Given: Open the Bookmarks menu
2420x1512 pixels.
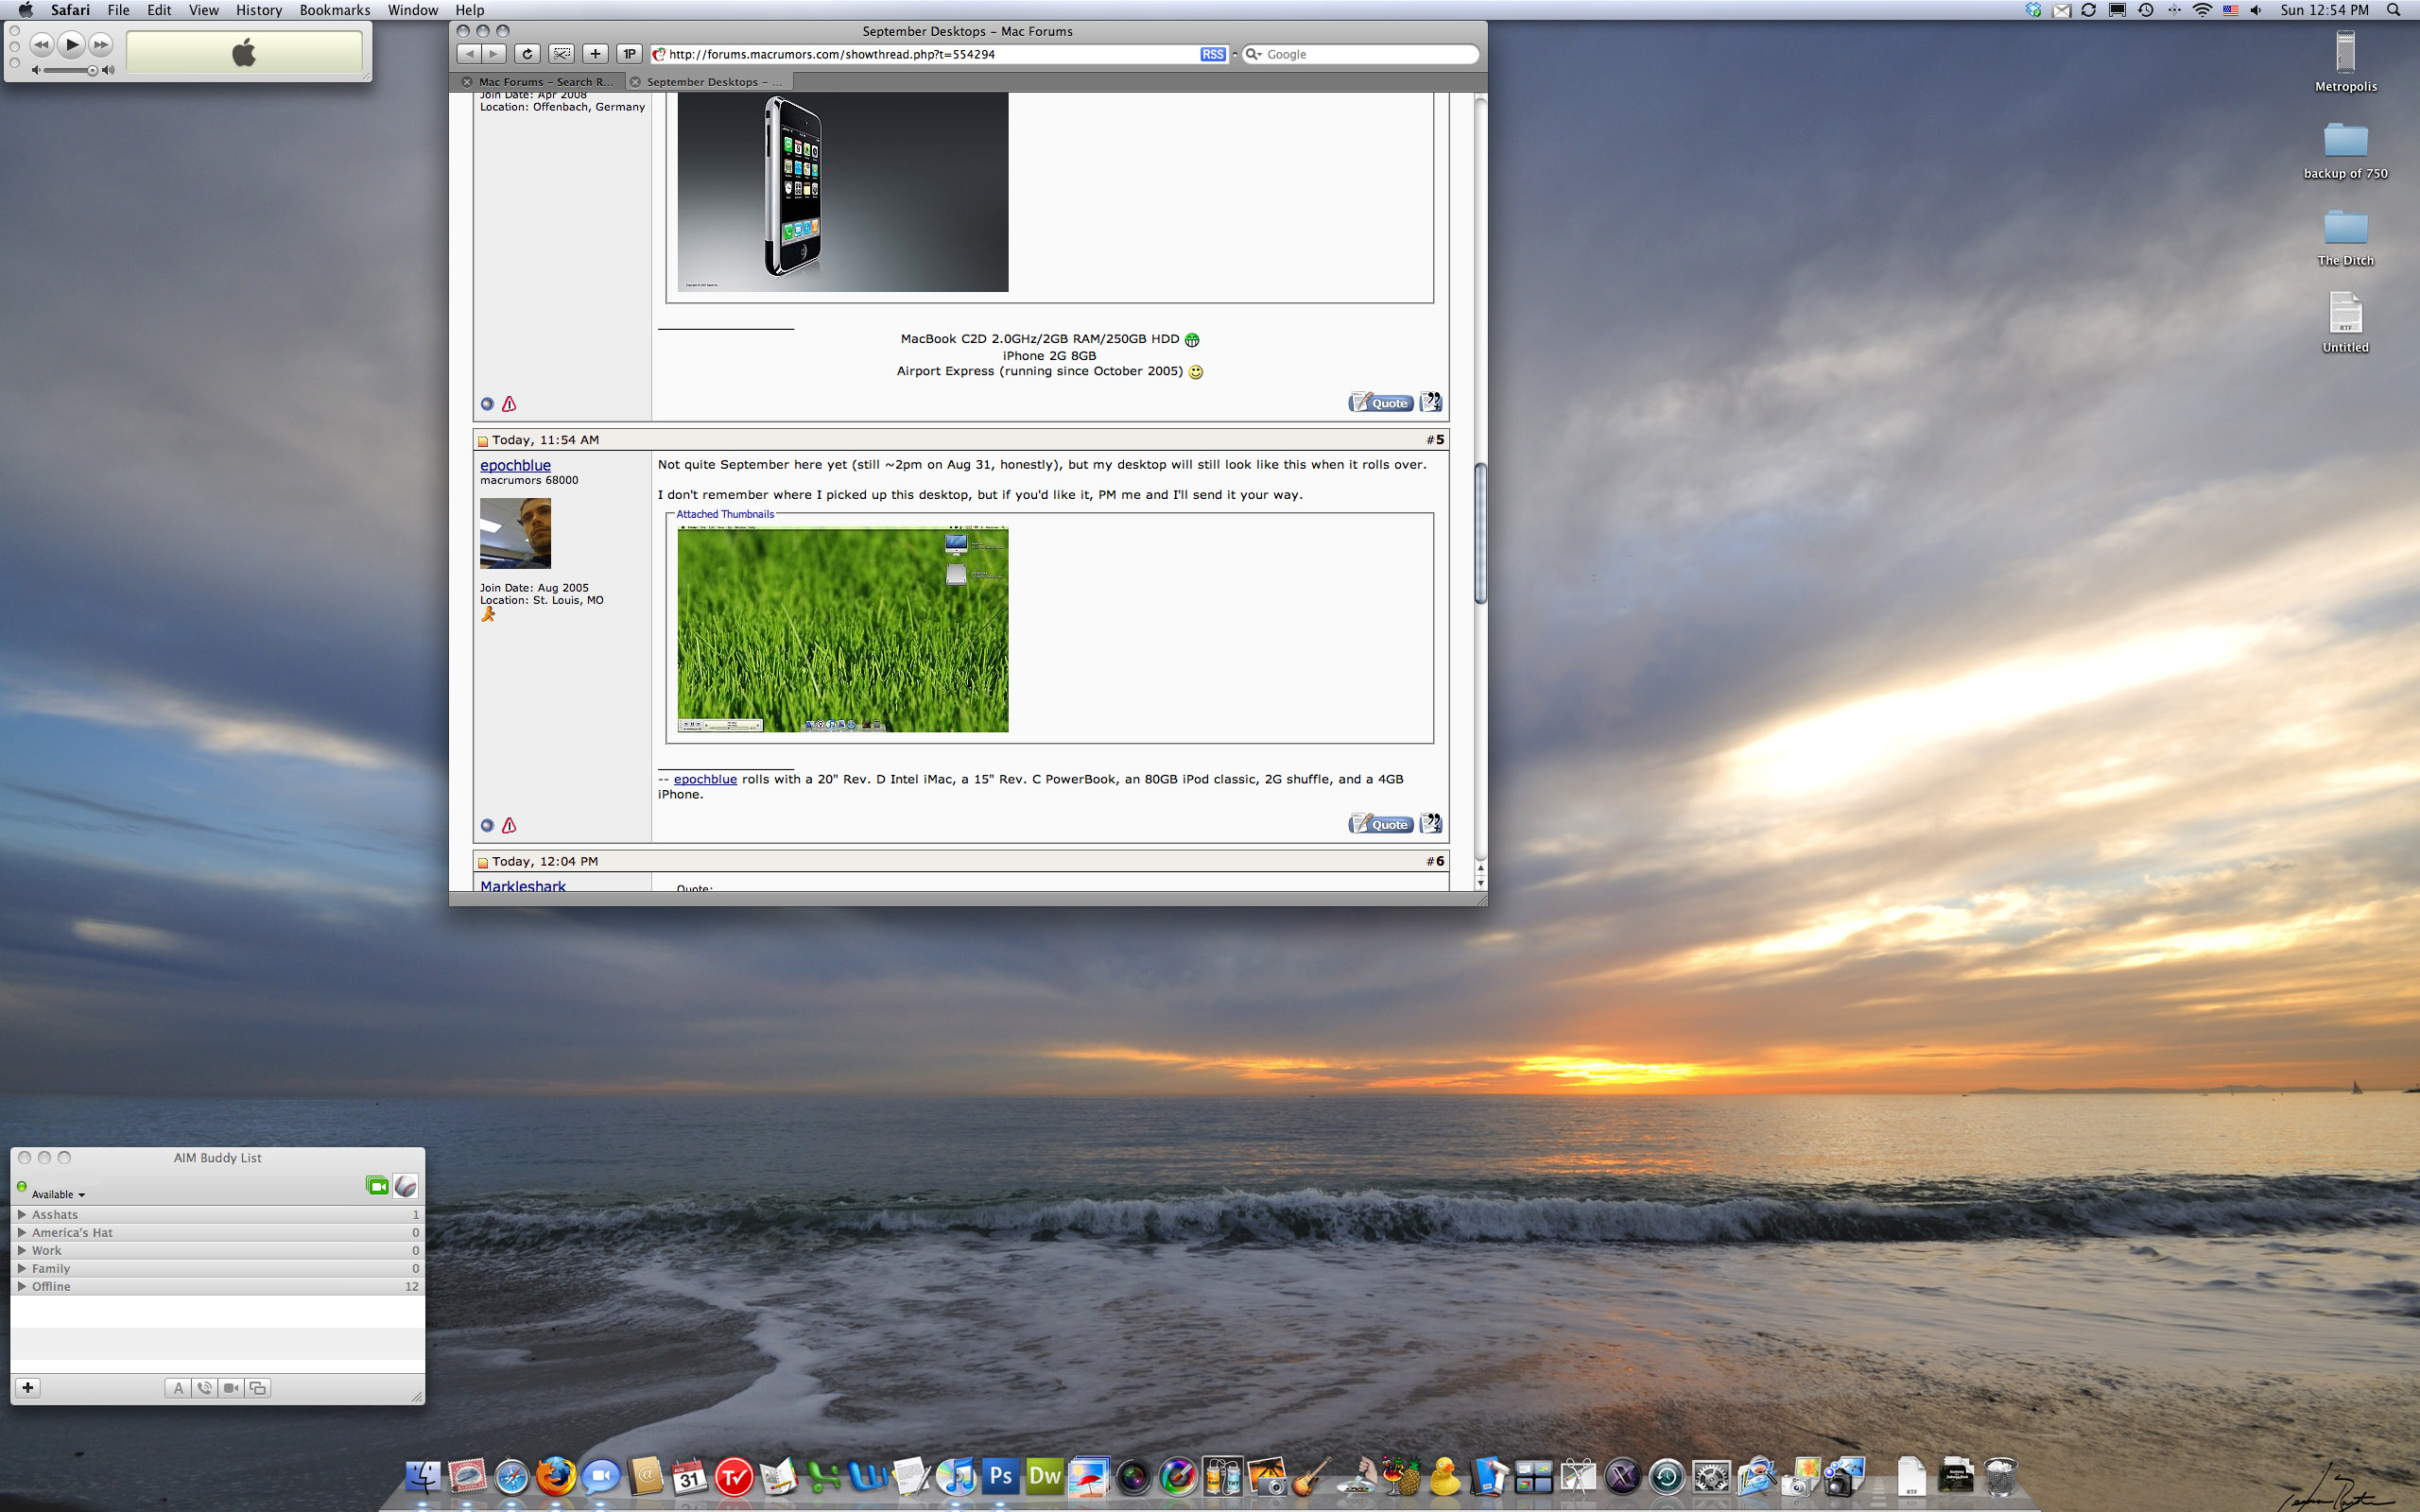Looking at the screenshot, I should coord(334,10).
